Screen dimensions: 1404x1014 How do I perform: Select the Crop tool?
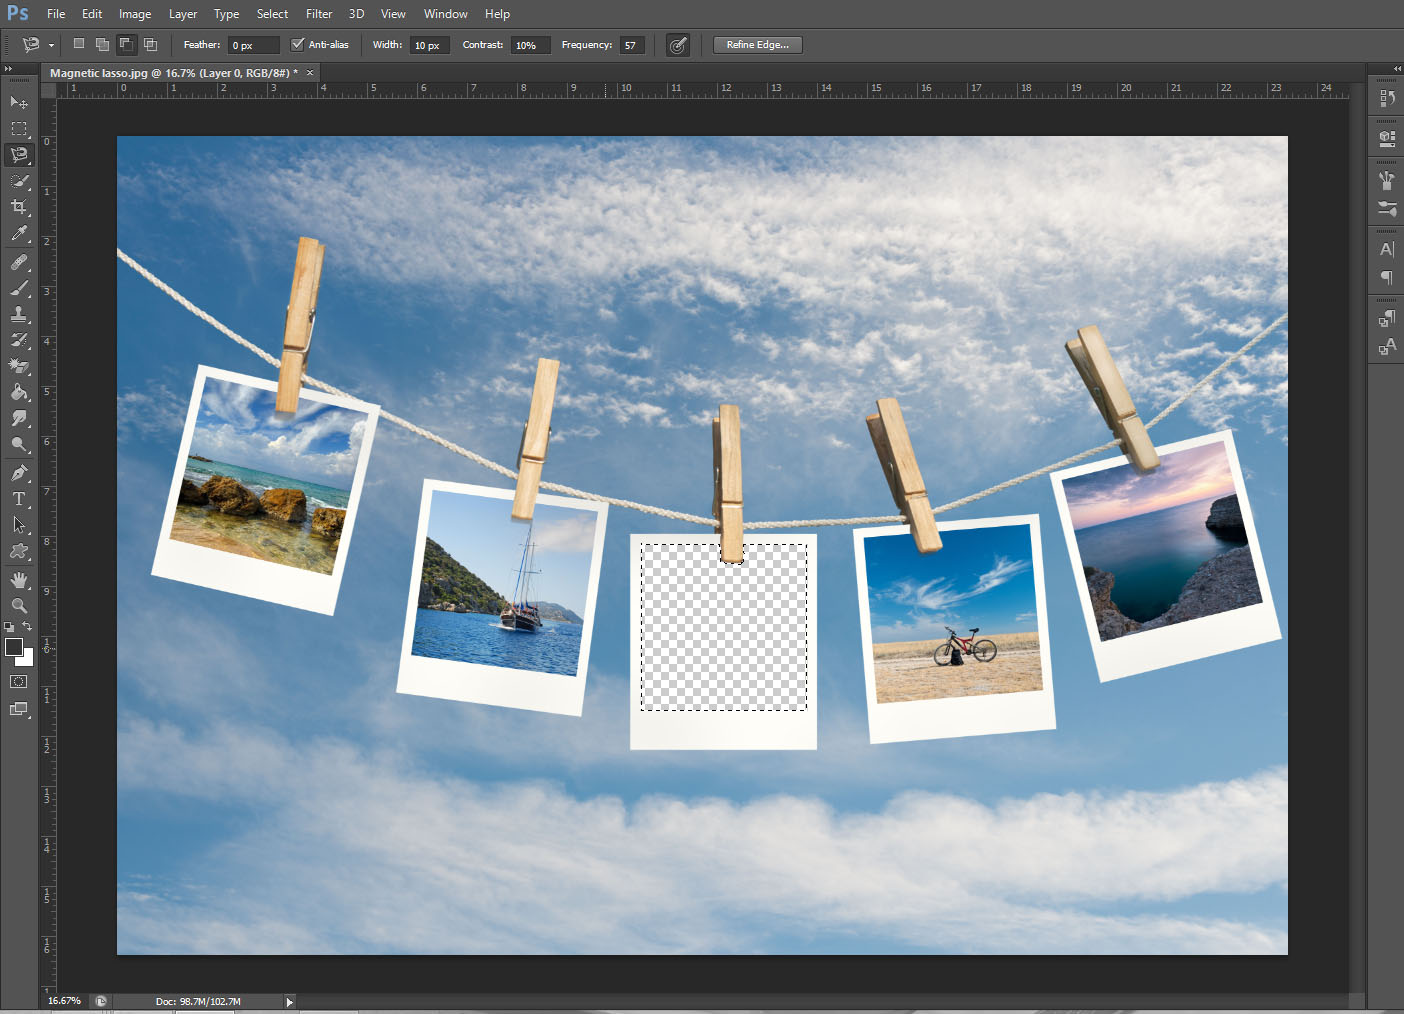(18, 207)
